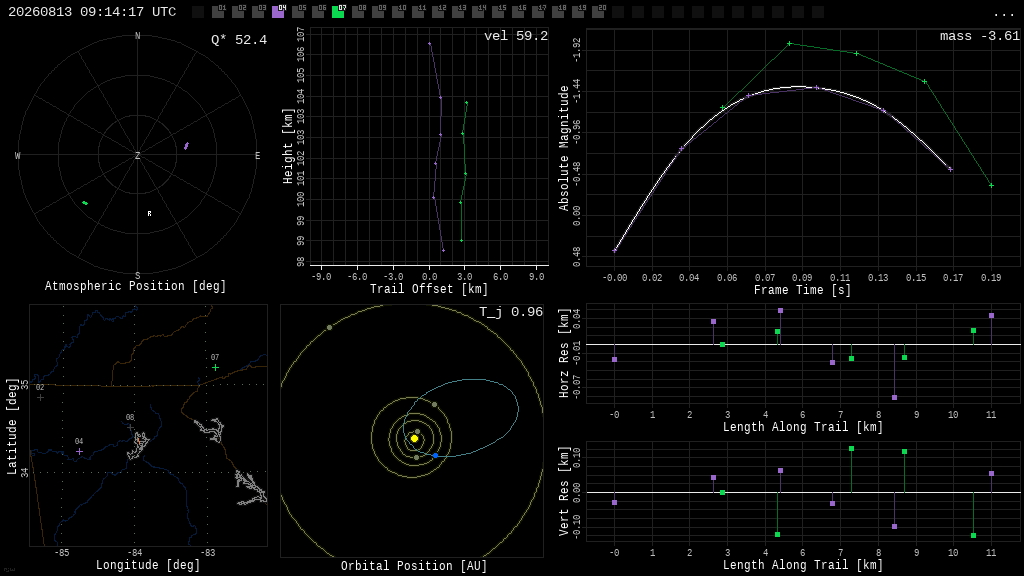Image resolution: width=1024 pixels, height=576 pixels.
Task: Click the grey planet dot on outermost orbit
Action: 329,327
